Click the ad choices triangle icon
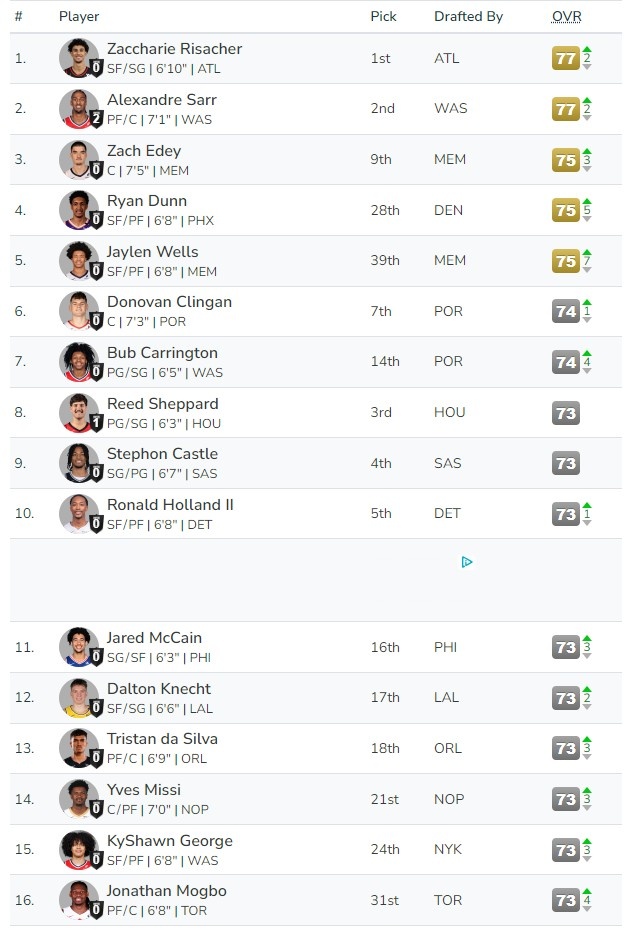The image size is (628, 930). pyautogui.click(x=467, y=562)
